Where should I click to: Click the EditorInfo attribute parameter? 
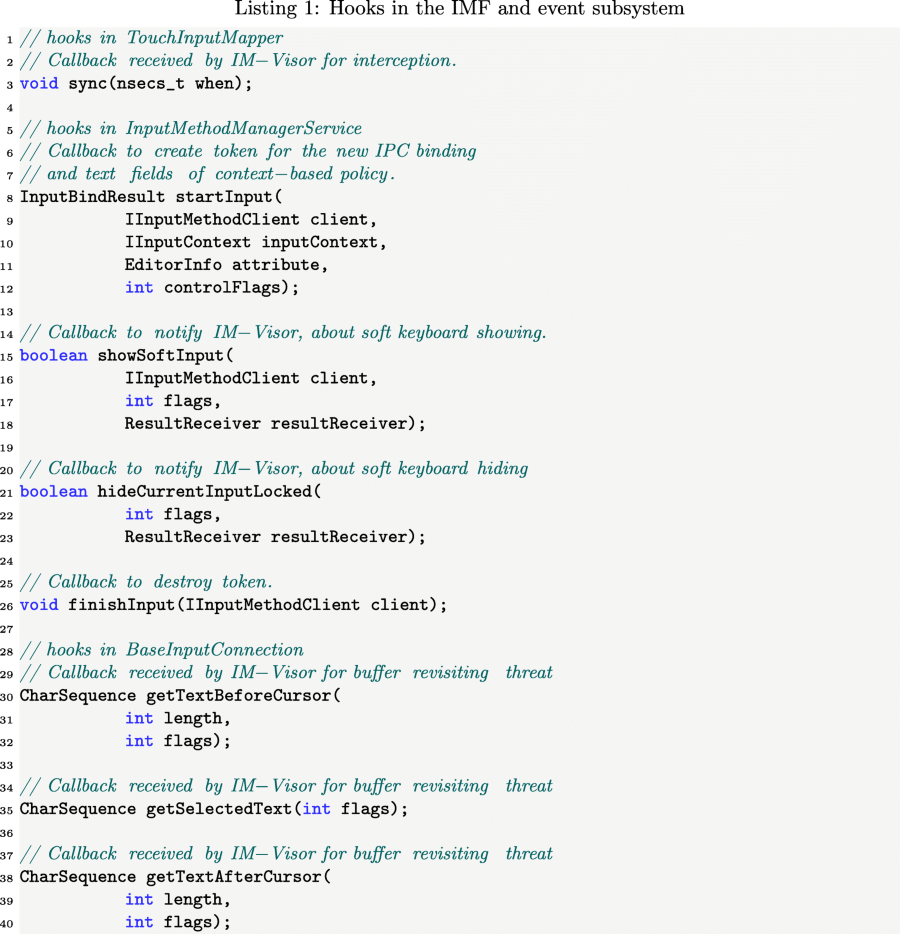pyautogui.click(x=225, y=265)
